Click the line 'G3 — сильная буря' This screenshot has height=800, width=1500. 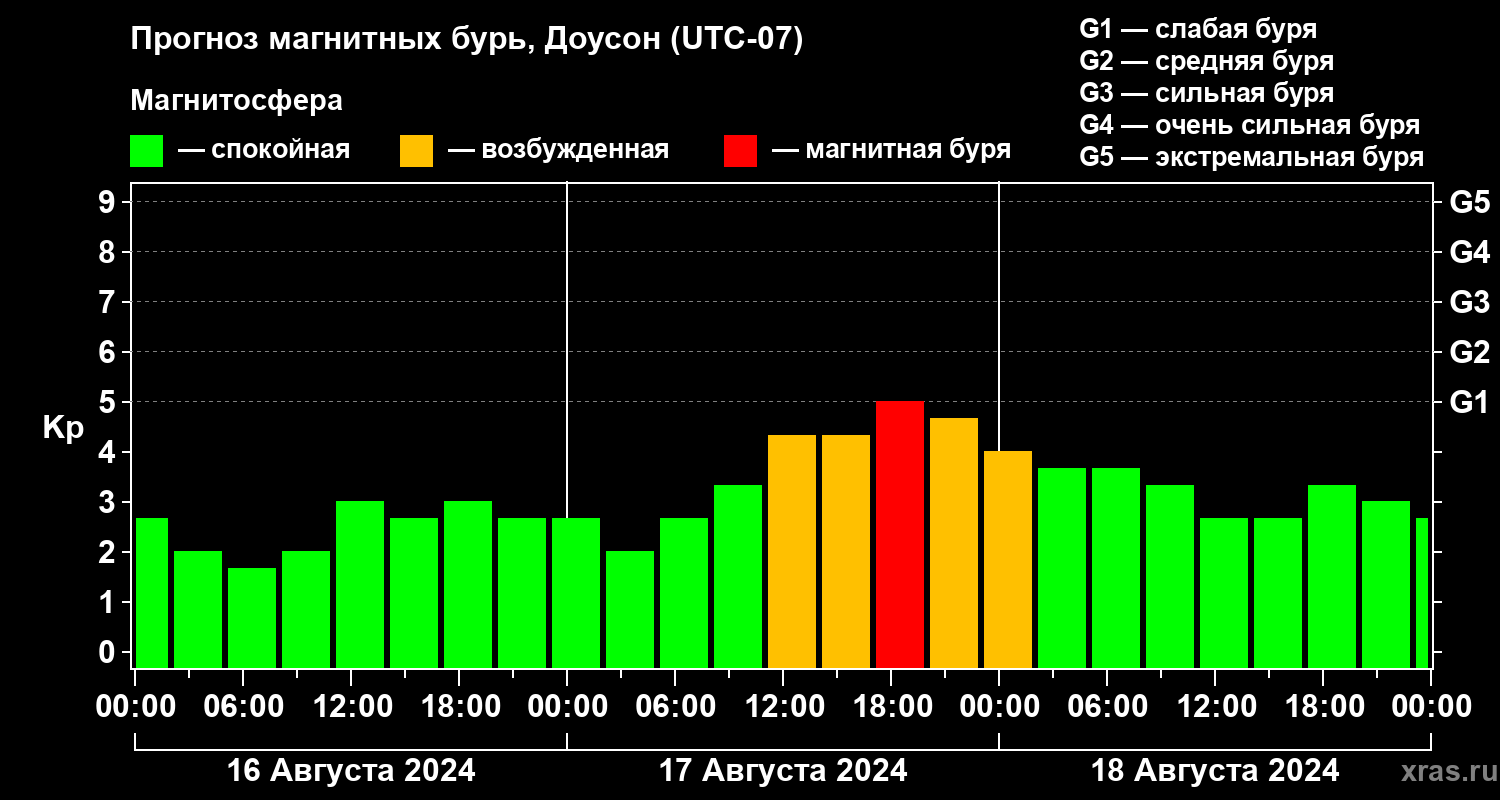[x=1206, y=93]
